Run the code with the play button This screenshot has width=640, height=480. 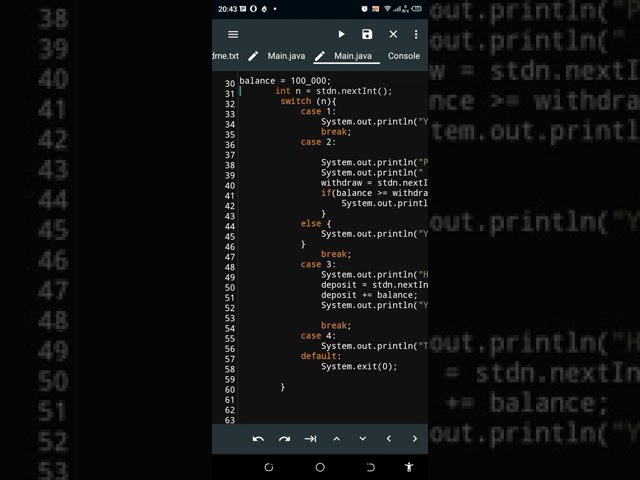point(342,34)
